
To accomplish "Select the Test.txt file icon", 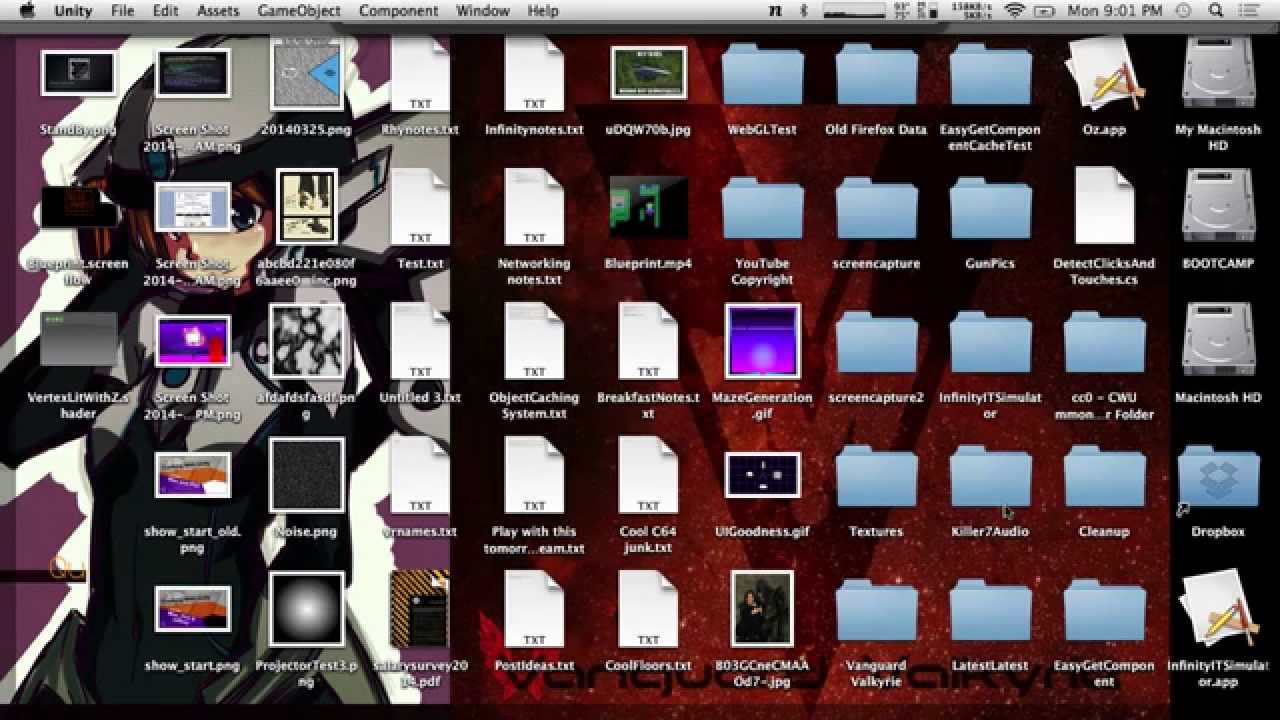I will (x=420, y=209).
